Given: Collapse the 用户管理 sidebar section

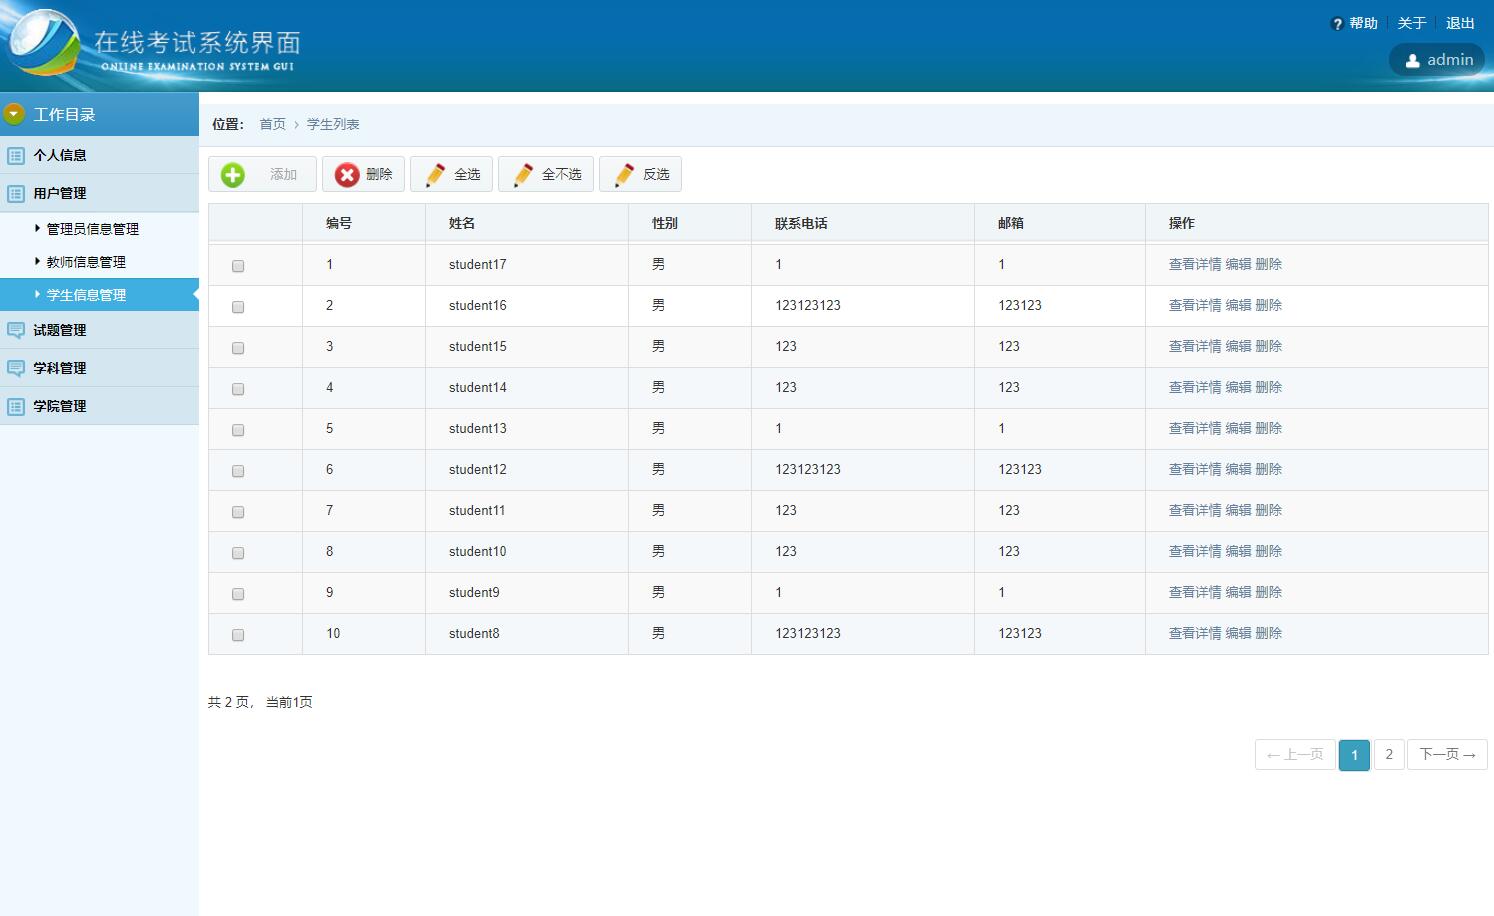Looking at the screenshot, I should pos(60,193).
